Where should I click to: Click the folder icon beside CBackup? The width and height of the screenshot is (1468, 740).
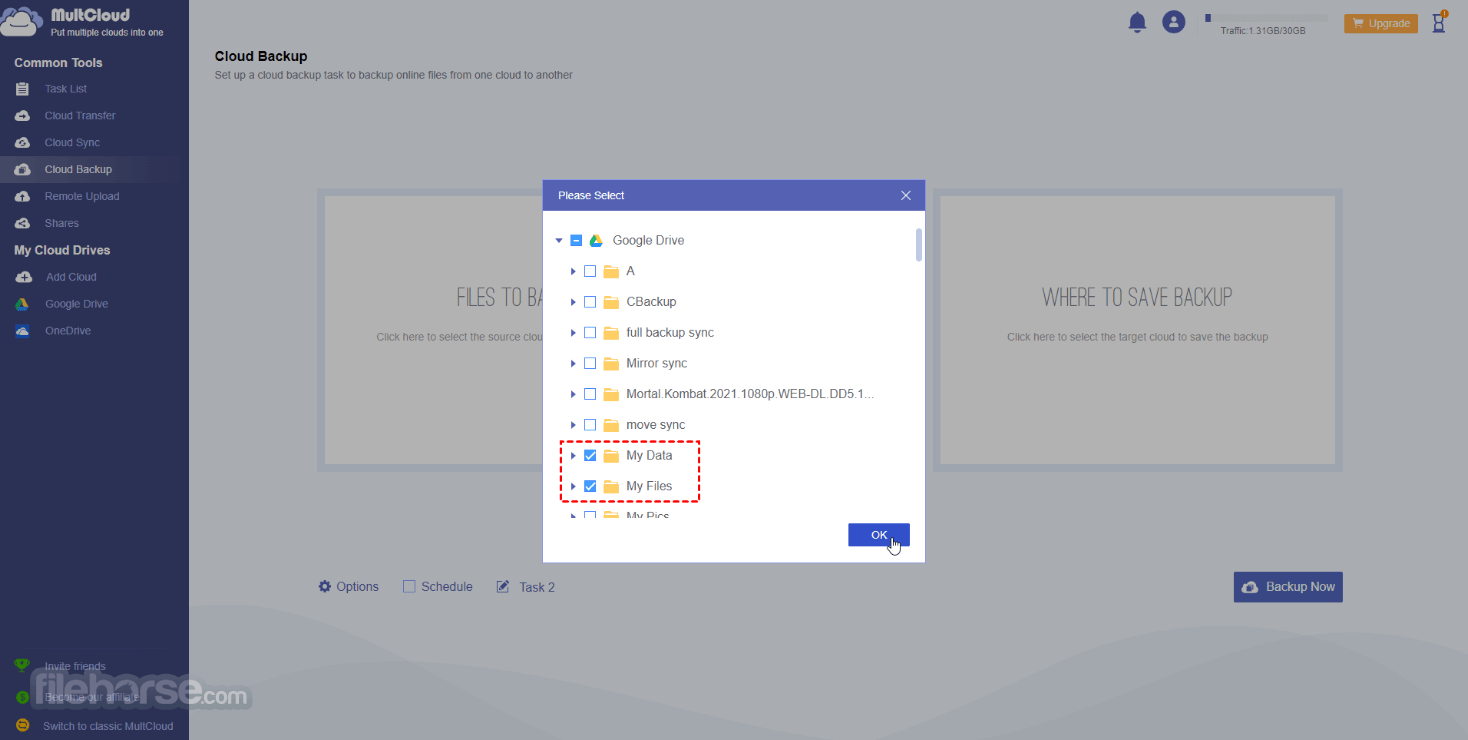tap(611, 302)
